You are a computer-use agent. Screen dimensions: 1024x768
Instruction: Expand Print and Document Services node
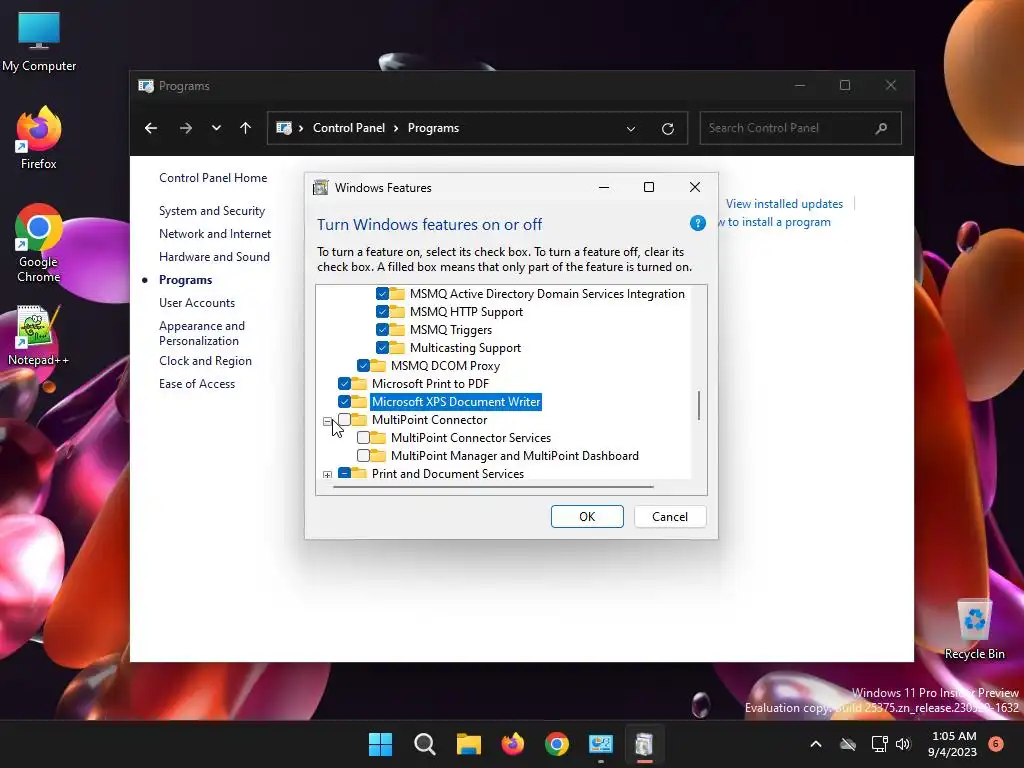[327, 475]
